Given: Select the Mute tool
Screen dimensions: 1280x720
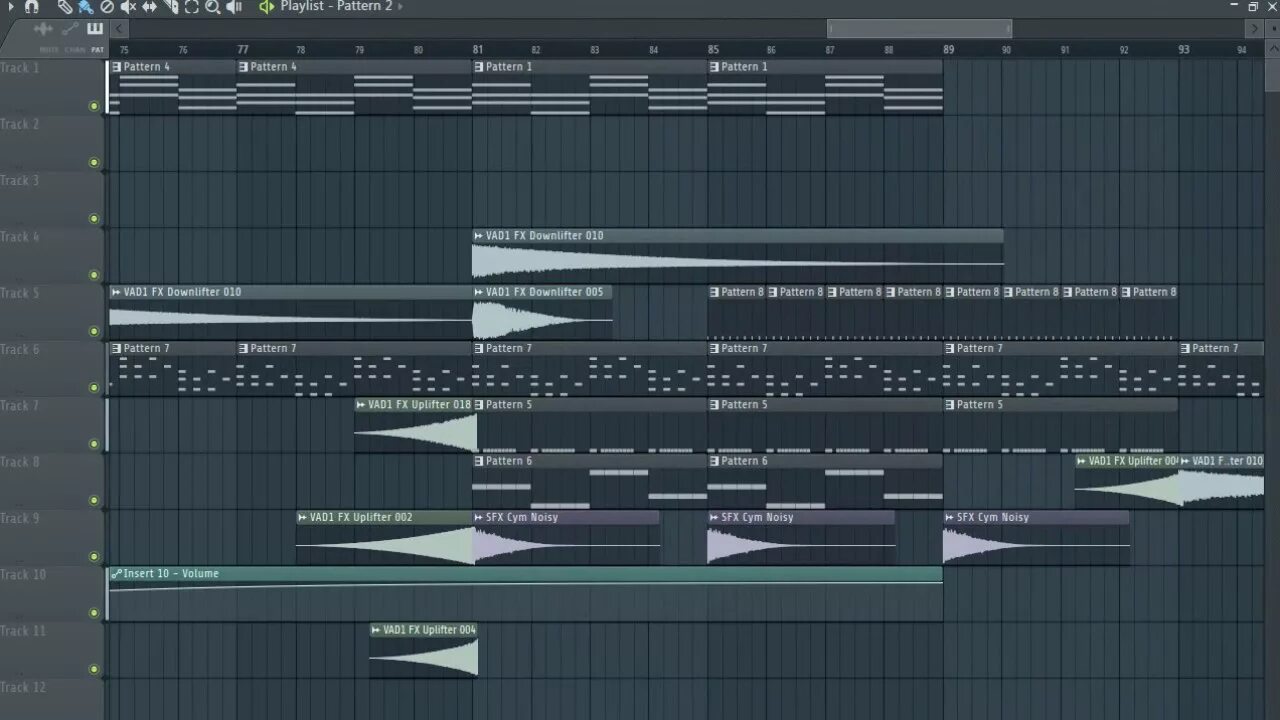Looking at the screenshot, I should click(x=128, y=6).
